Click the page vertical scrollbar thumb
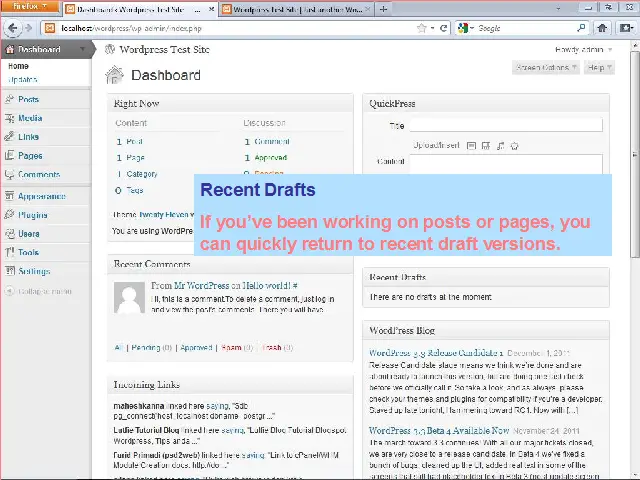Screen dimensions: 640x480 pyautogui.click(x=635, y=153)
